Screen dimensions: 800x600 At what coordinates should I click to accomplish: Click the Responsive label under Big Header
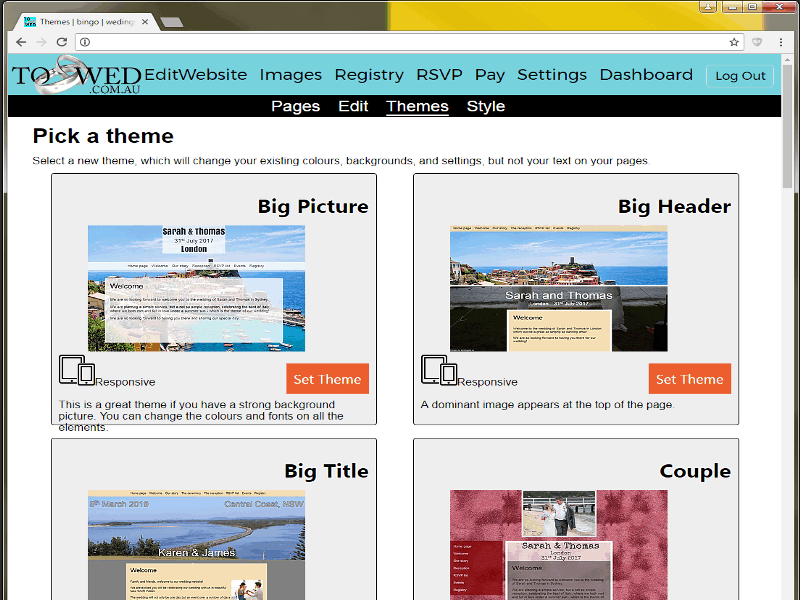tap(488, 382)
